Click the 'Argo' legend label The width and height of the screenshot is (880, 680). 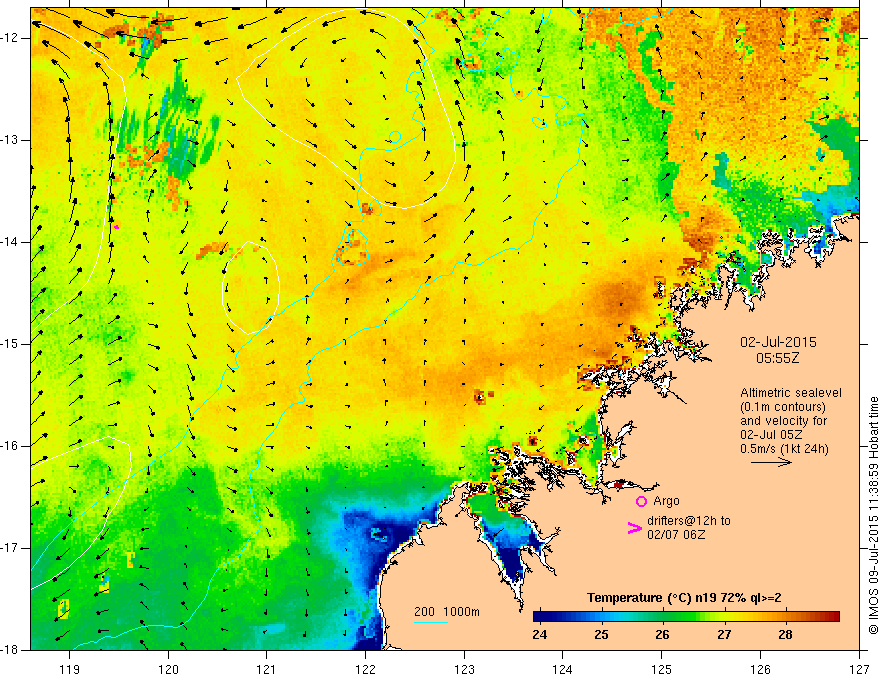[x=666, y=500]
